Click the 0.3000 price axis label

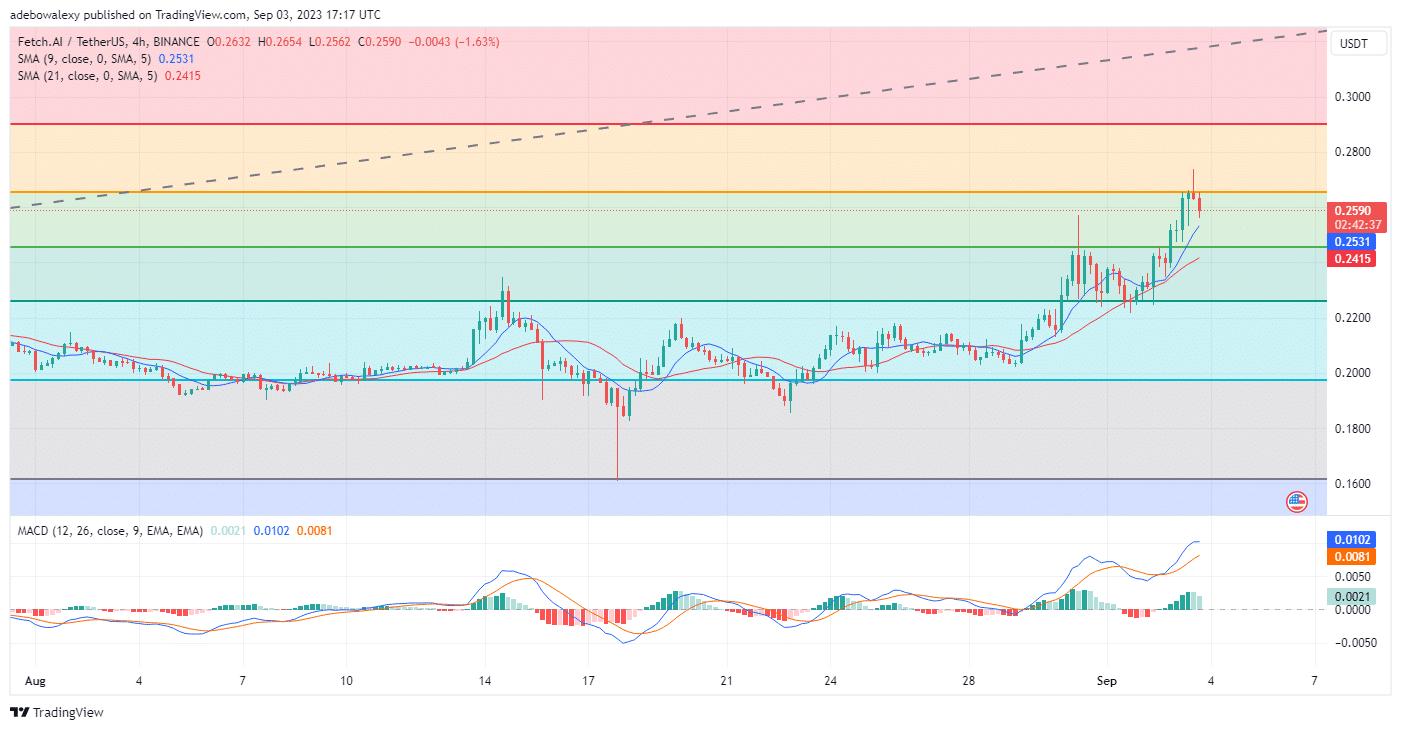(x=1354, y=97)
